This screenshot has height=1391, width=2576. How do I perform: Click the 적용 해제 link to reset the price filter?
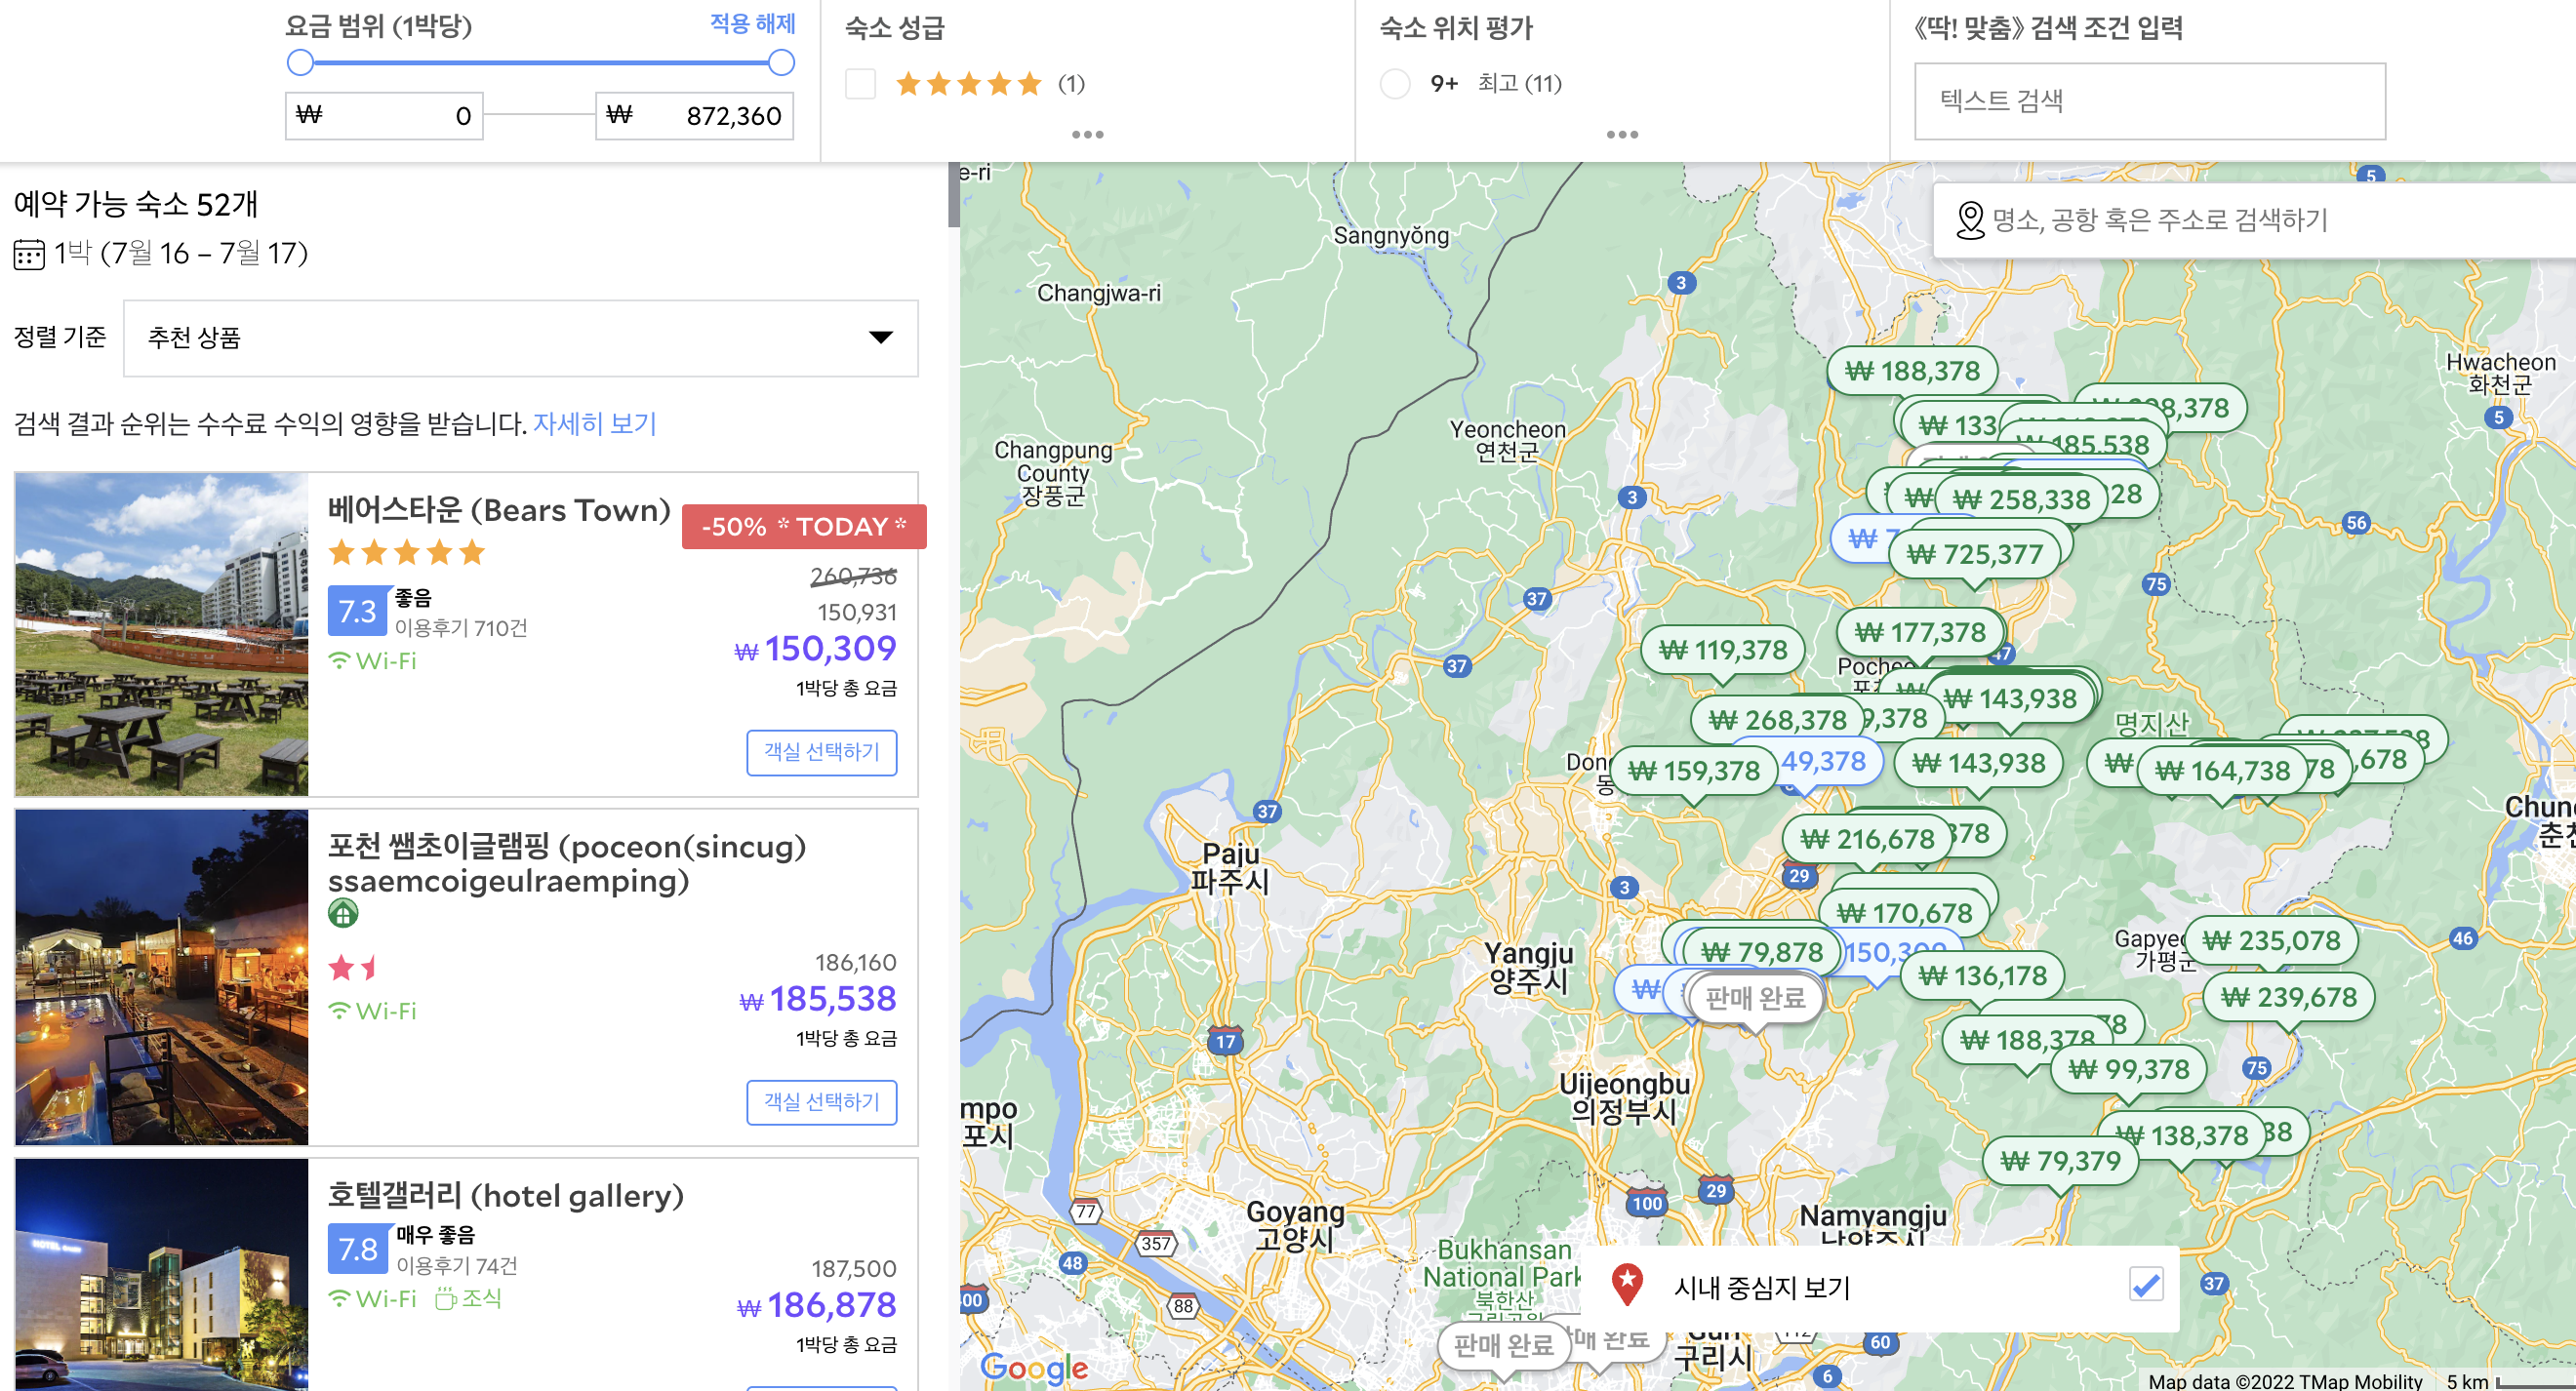pyautogui.click(x=752, y=23)
